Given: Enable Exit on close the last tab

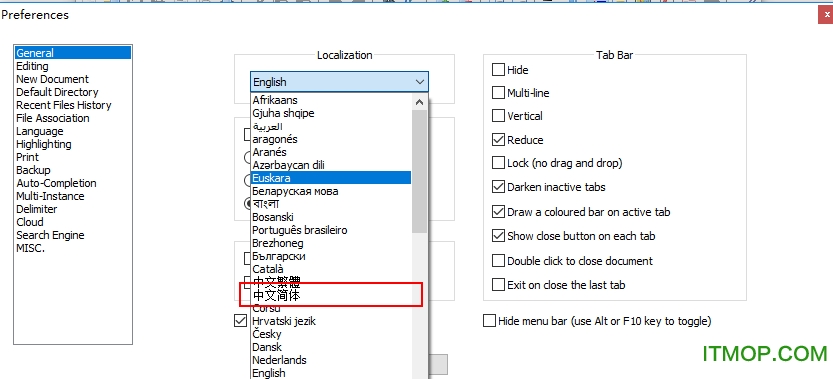Looking at the screenshot, I should click(498, 284).
